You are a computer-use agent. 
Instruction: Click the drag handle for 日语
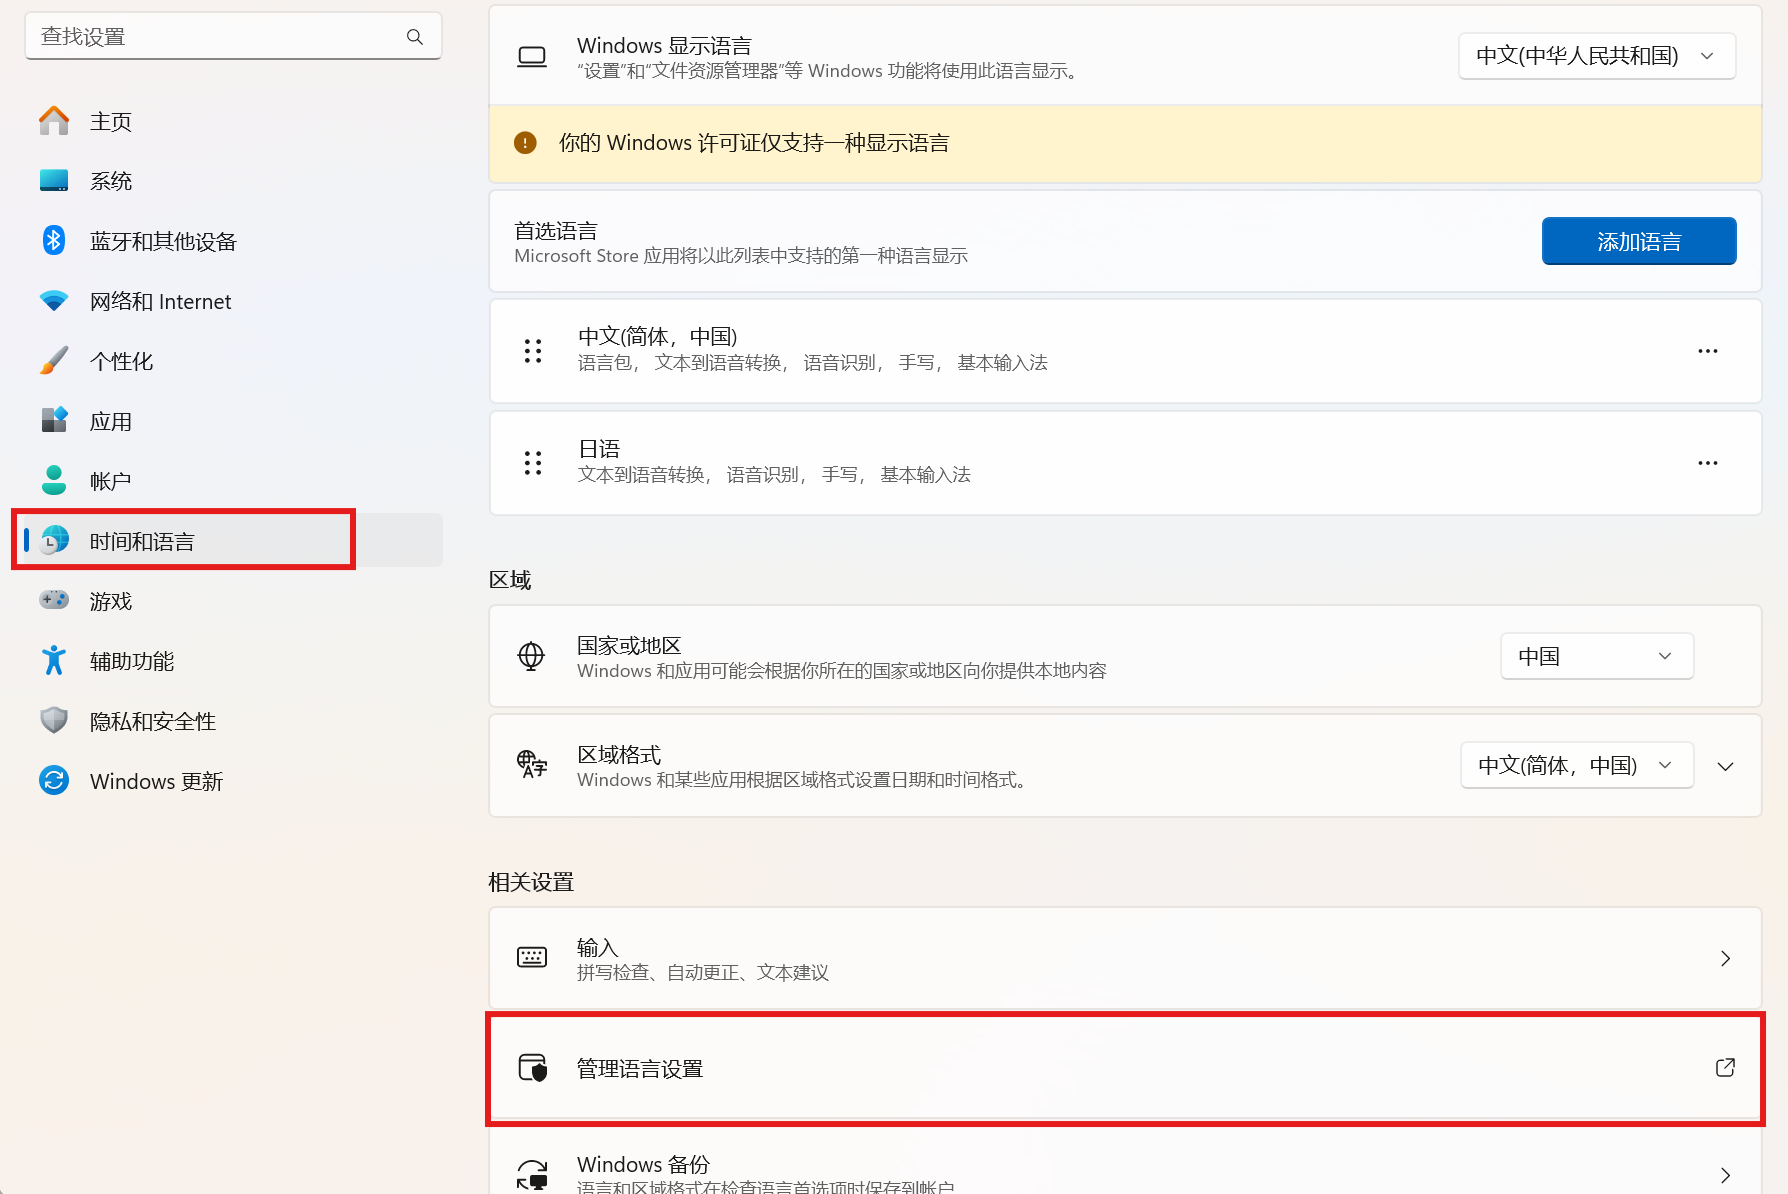[533, 463]
